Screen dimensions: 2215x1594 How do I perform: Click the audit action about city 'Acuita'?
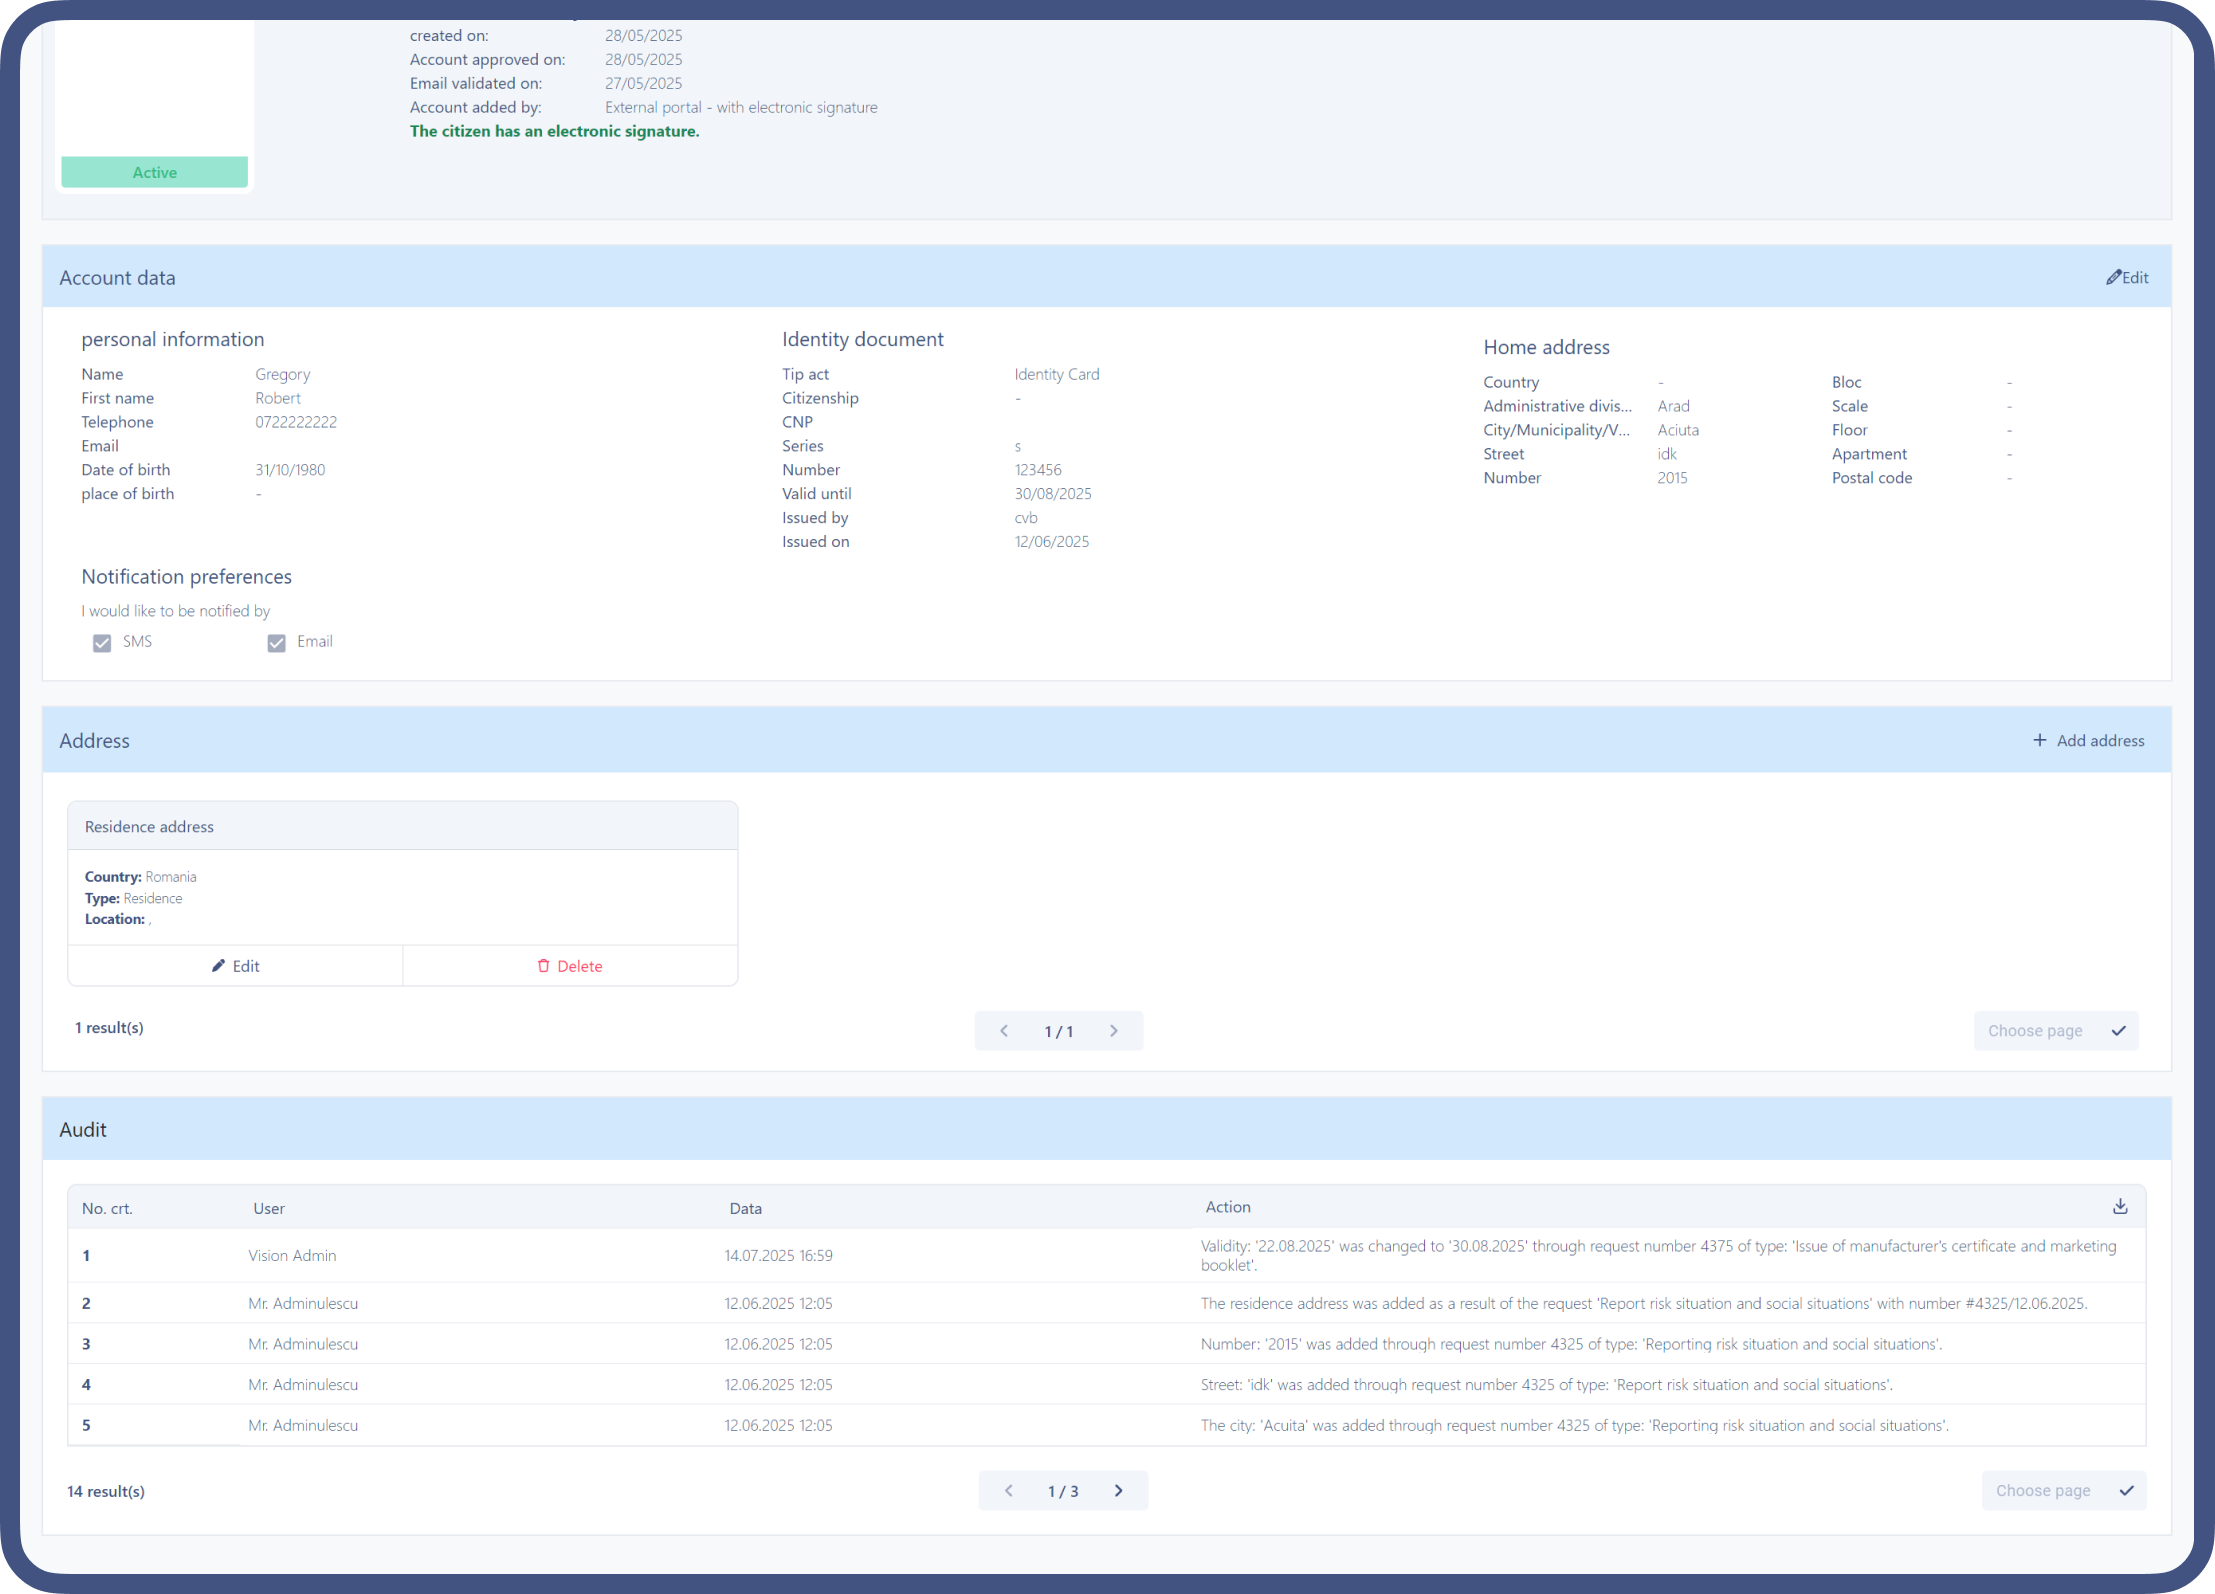[x=1575, y=1426]
